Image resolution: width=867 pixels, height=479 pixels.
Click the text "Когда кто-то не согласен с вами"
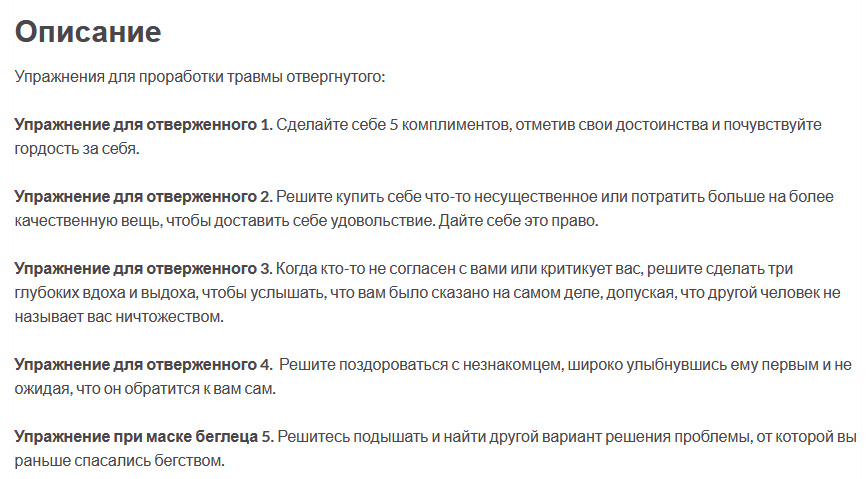pos(392,269)
